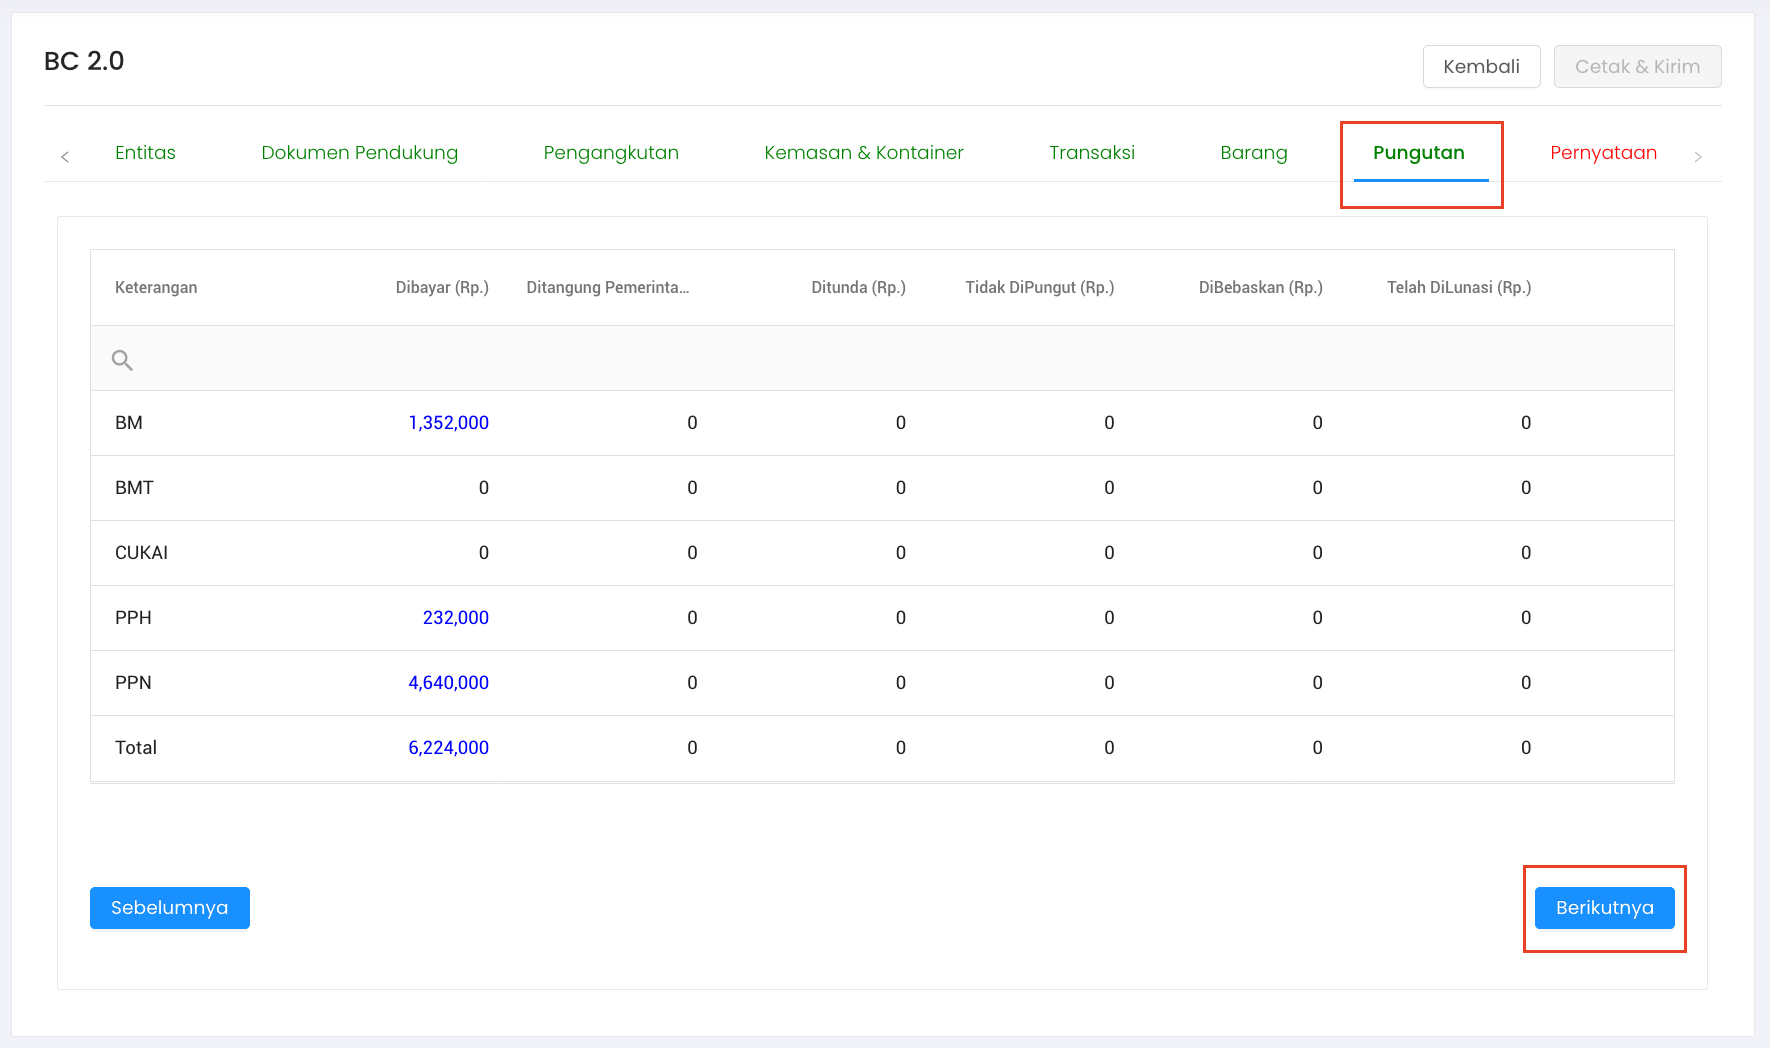Sort by the Dibayar (Rp.) column header
Image resolution: width=1770 pixels, height=1048 pixels.
pyautogui.click(x=442, y=288)
